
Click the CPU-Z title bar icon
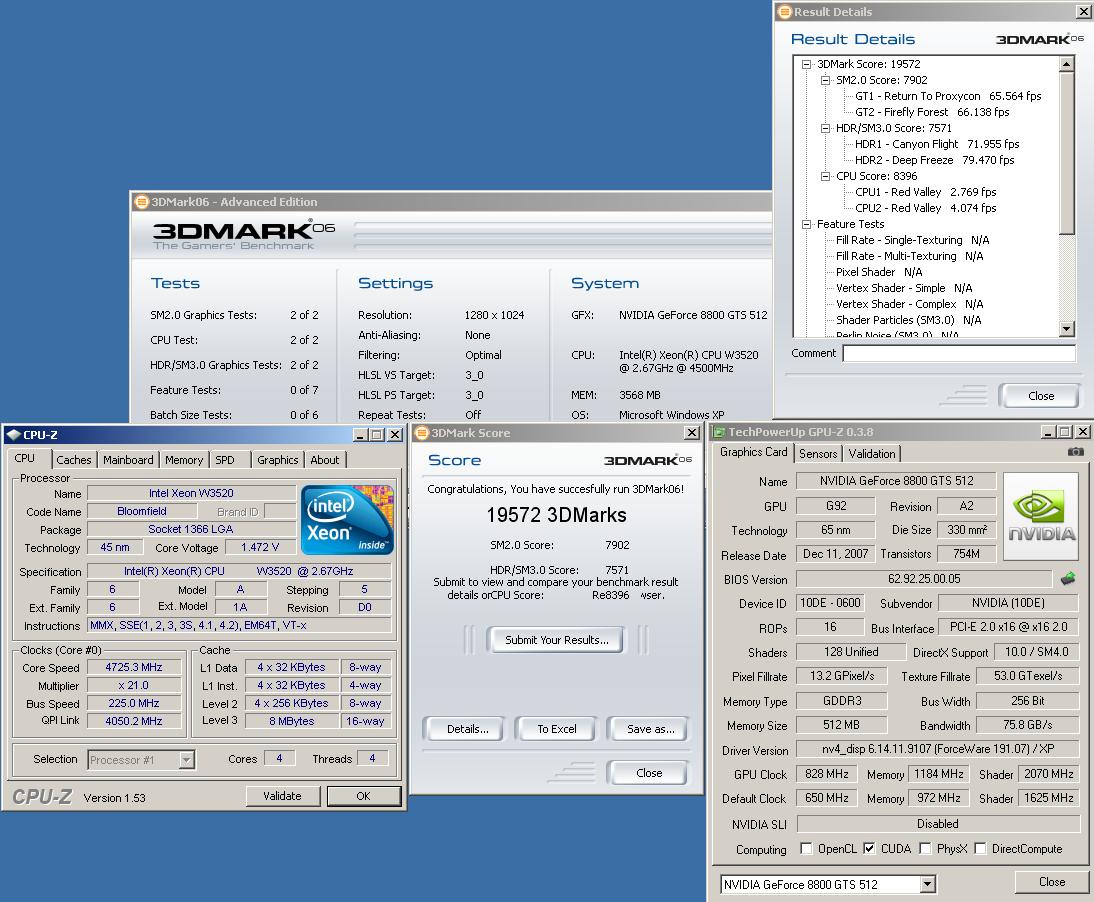point(13,435)
